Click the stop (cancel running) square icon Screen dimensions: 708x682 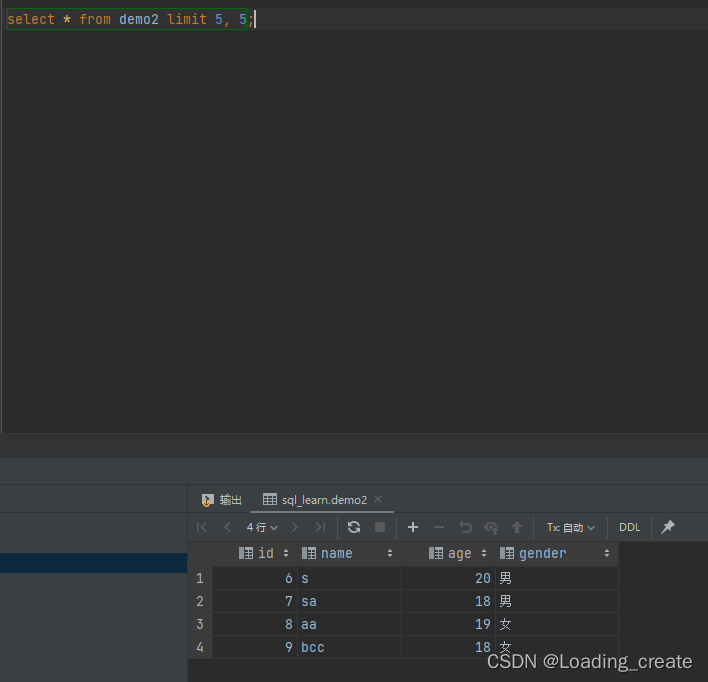point(380,527)
